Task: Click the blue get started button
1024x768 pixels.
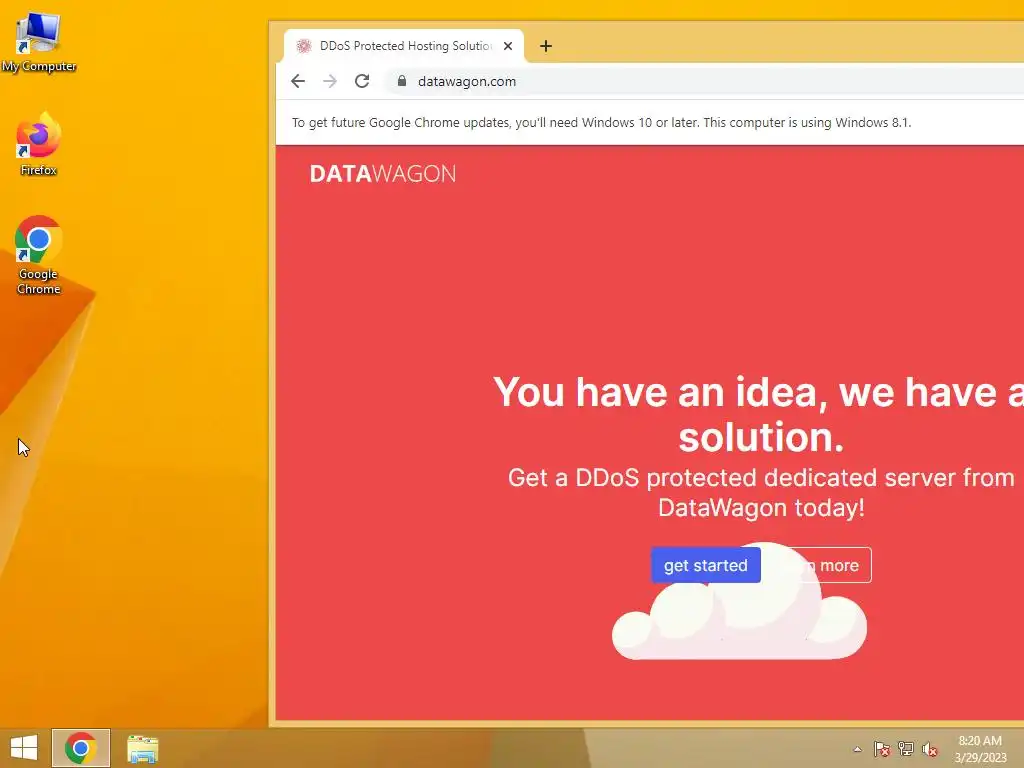Action: (705, 565)
